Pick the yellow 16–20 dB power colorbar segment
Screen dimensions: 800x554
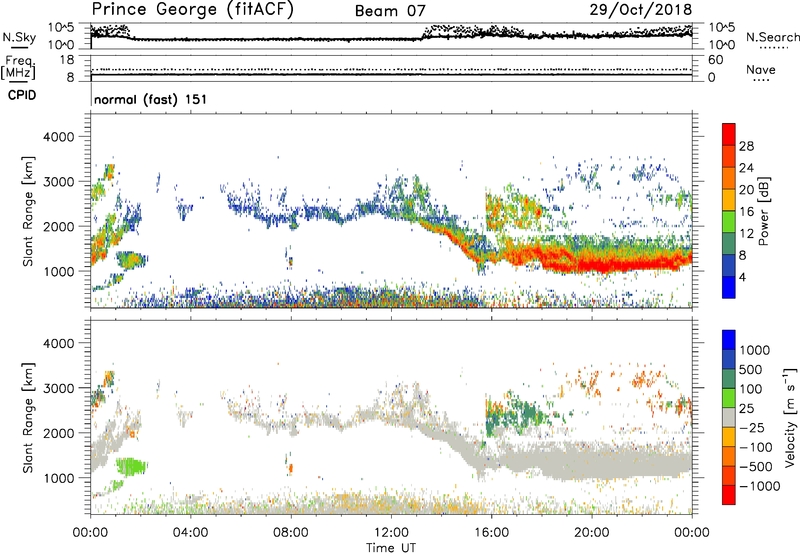[729, 200]
